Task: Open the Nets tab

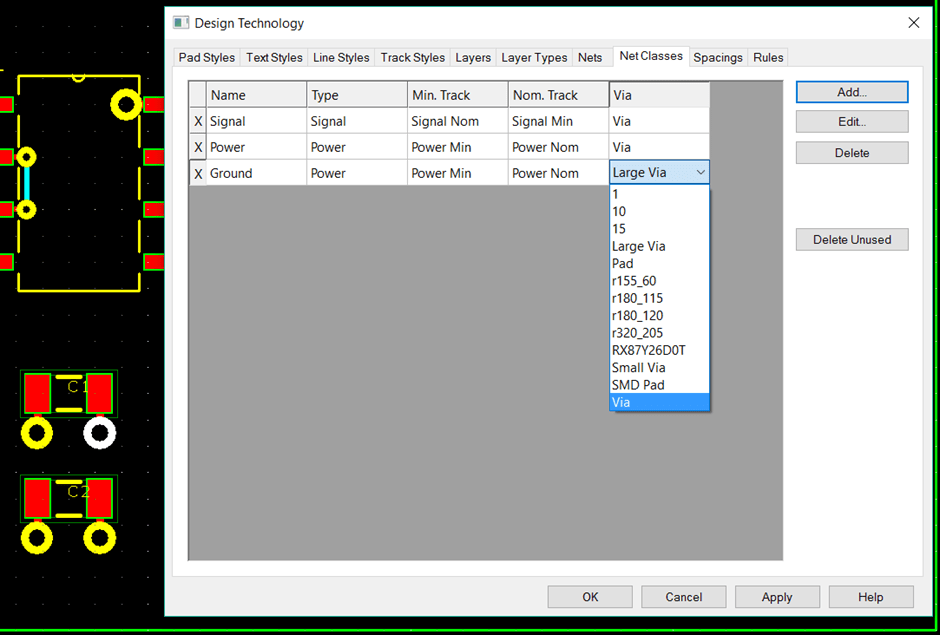Action: point(590,58)
